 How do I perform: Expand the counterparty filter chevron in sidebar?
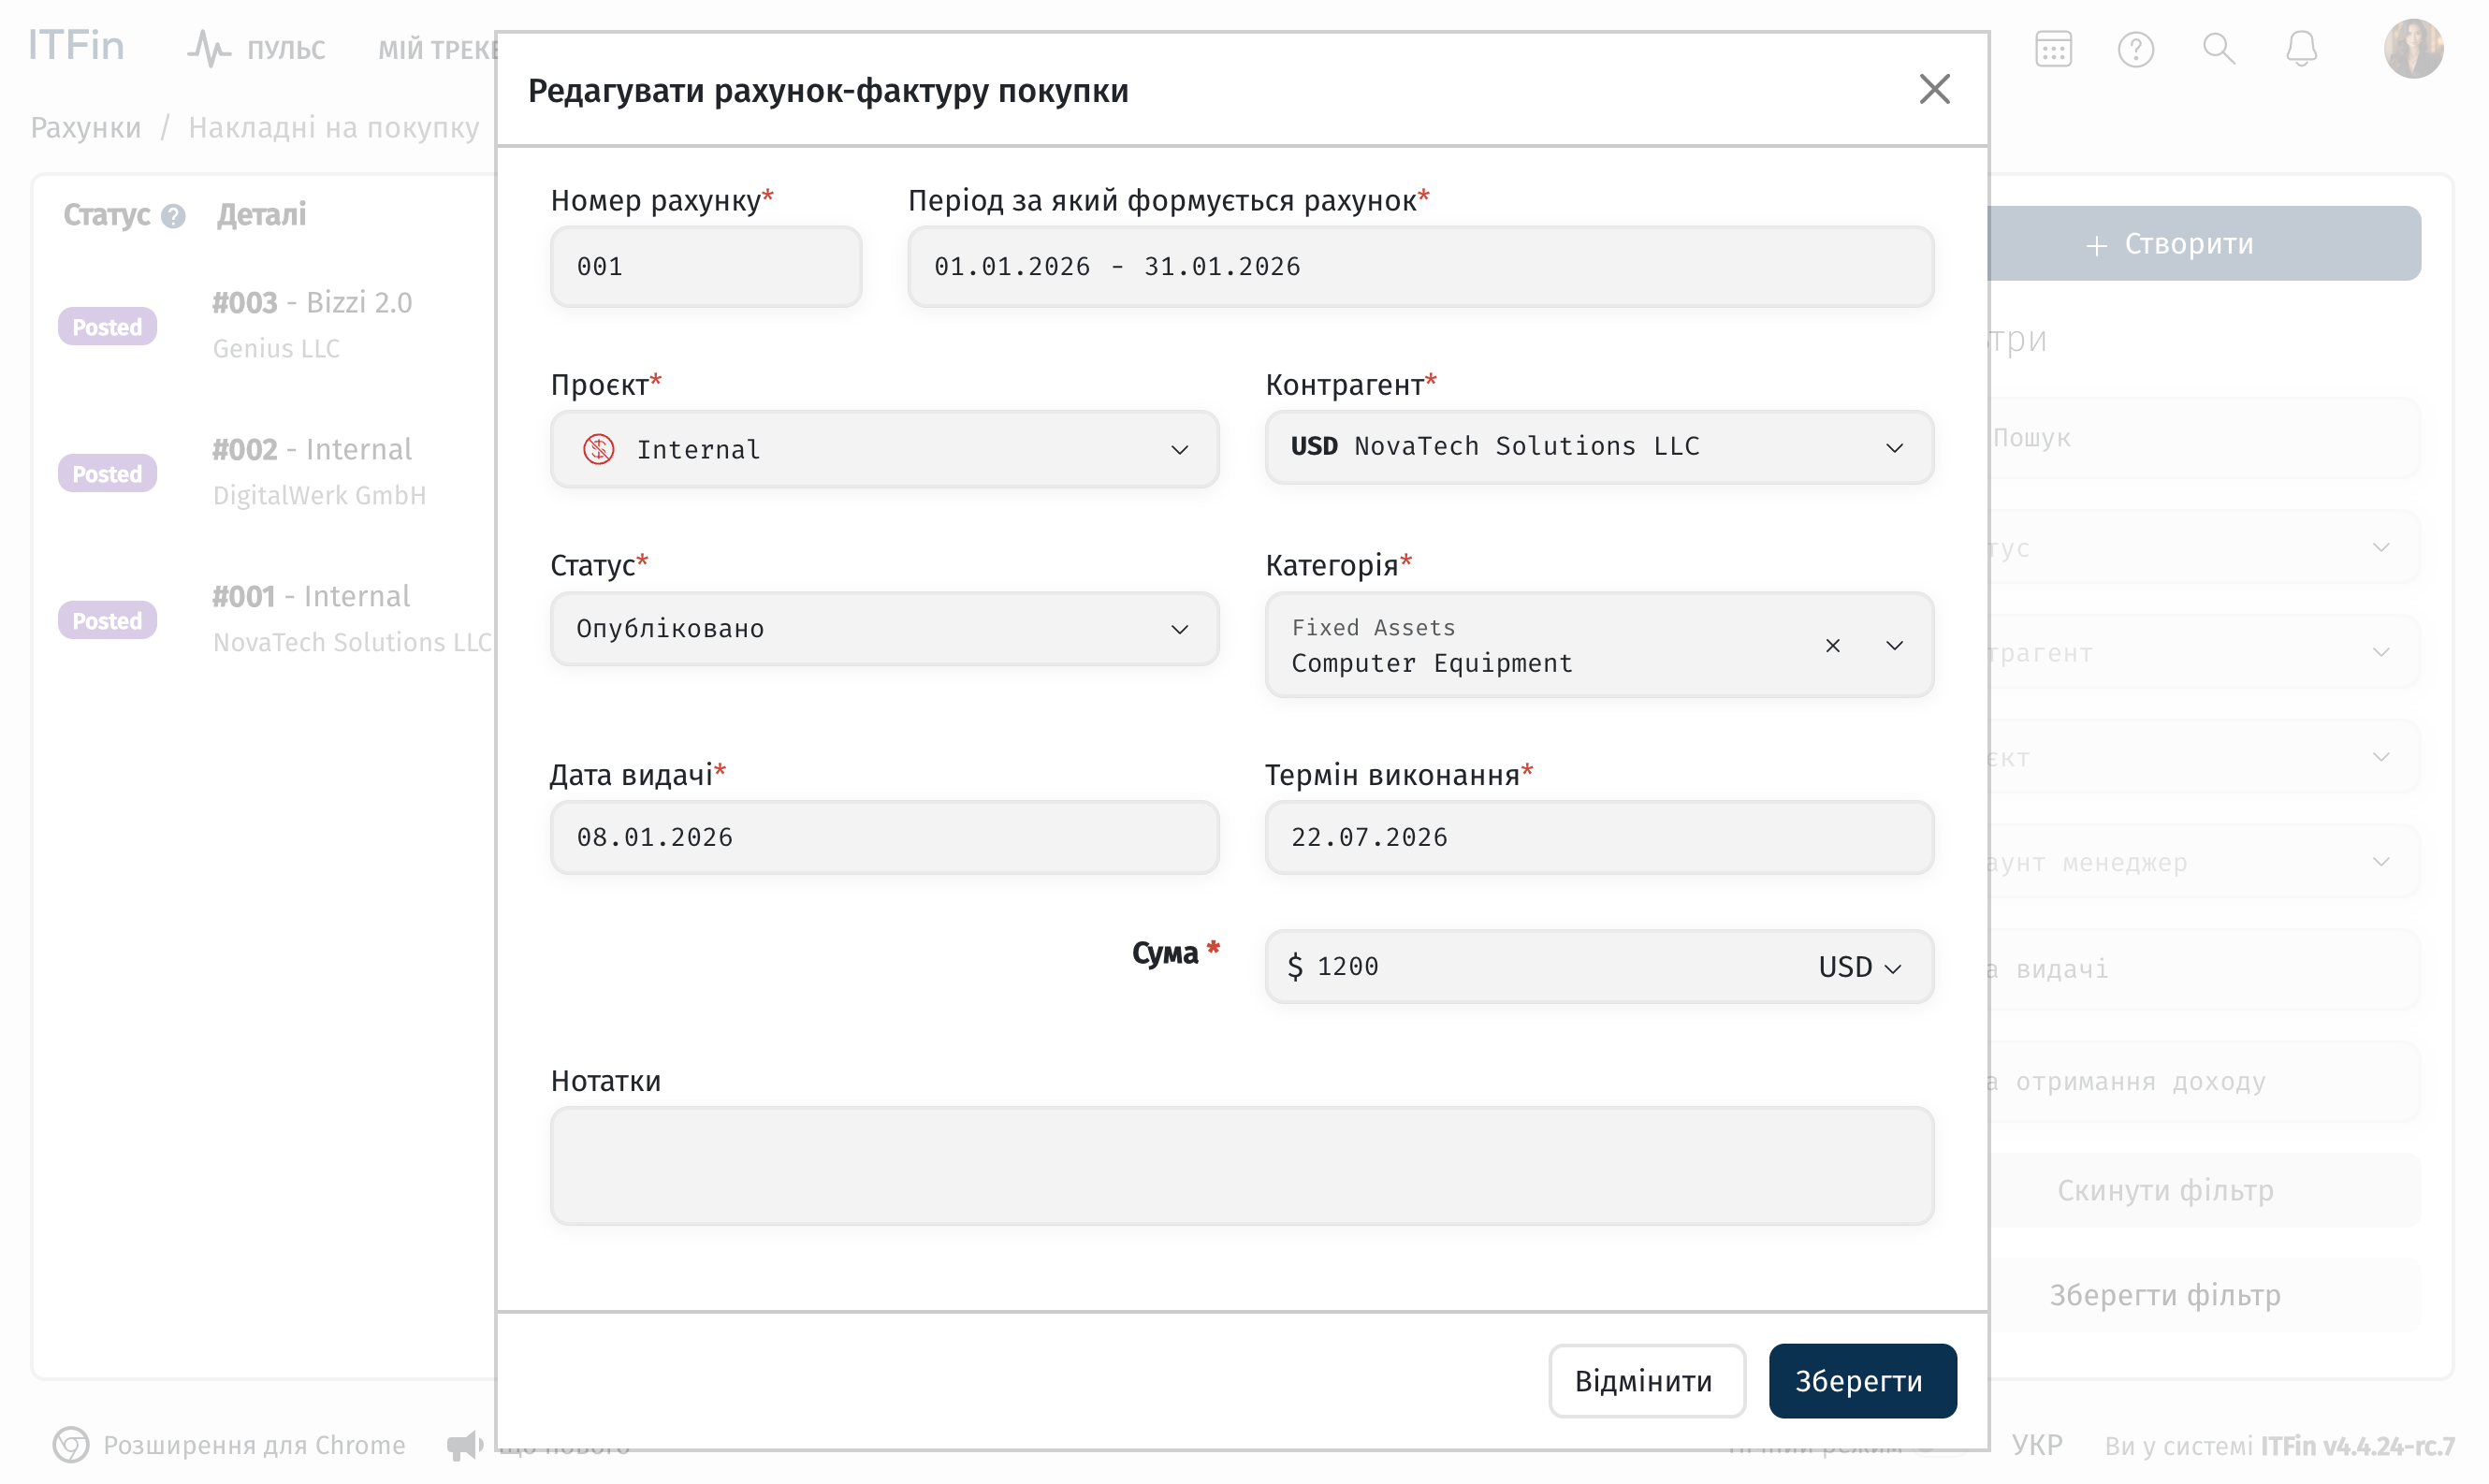pyautogui.click(x=2380, y=652)
